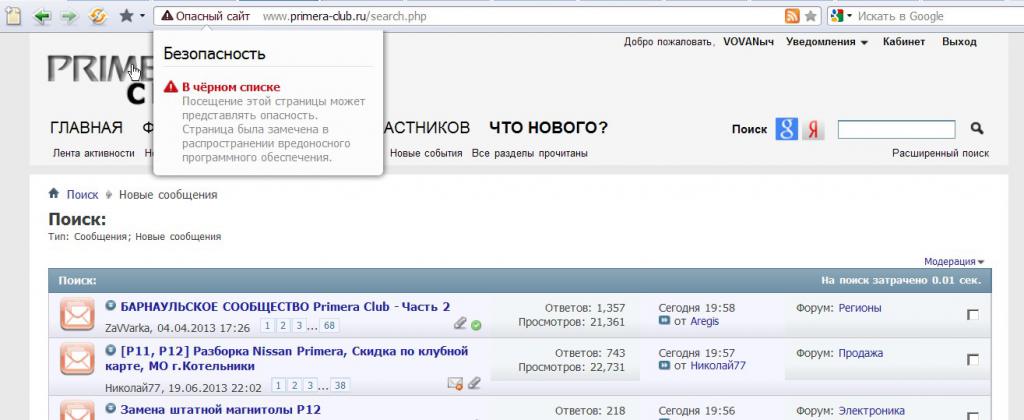Image resolution: width=1024 pixels, height=420 pixels.
Task: Click the 'Ответов: 1,357' replies count
Action: pyautogui.click(x=585, y=308)
